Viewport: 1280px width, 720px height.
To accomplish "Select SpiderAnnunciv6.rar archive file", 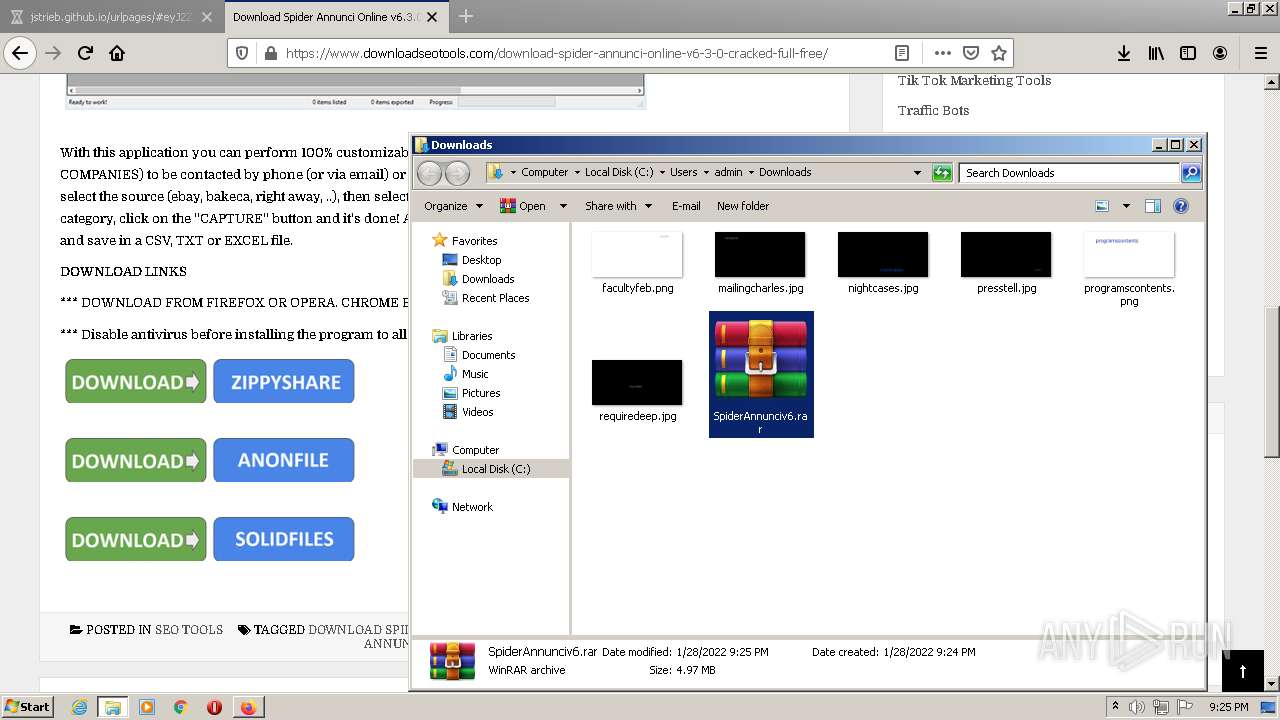I will click(x=761, y=374).
